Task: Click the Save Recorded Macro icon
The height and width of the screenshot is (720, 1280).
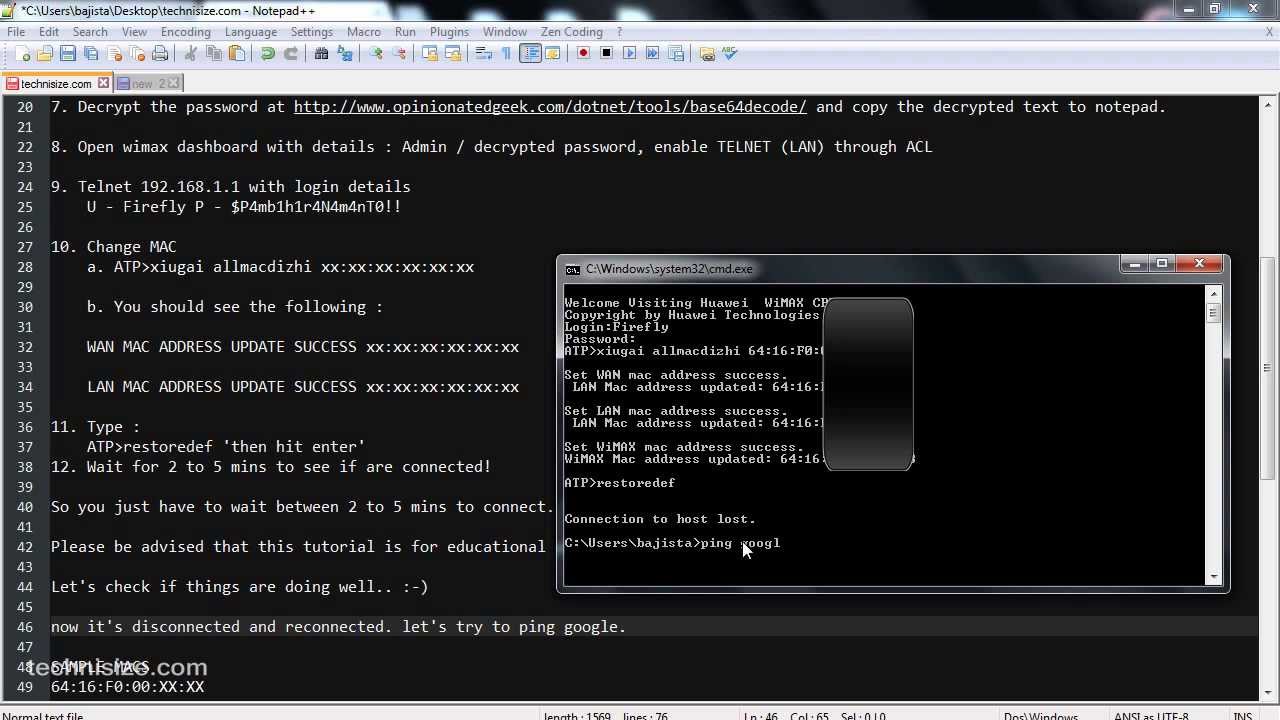Action: [x=676, y=53]
